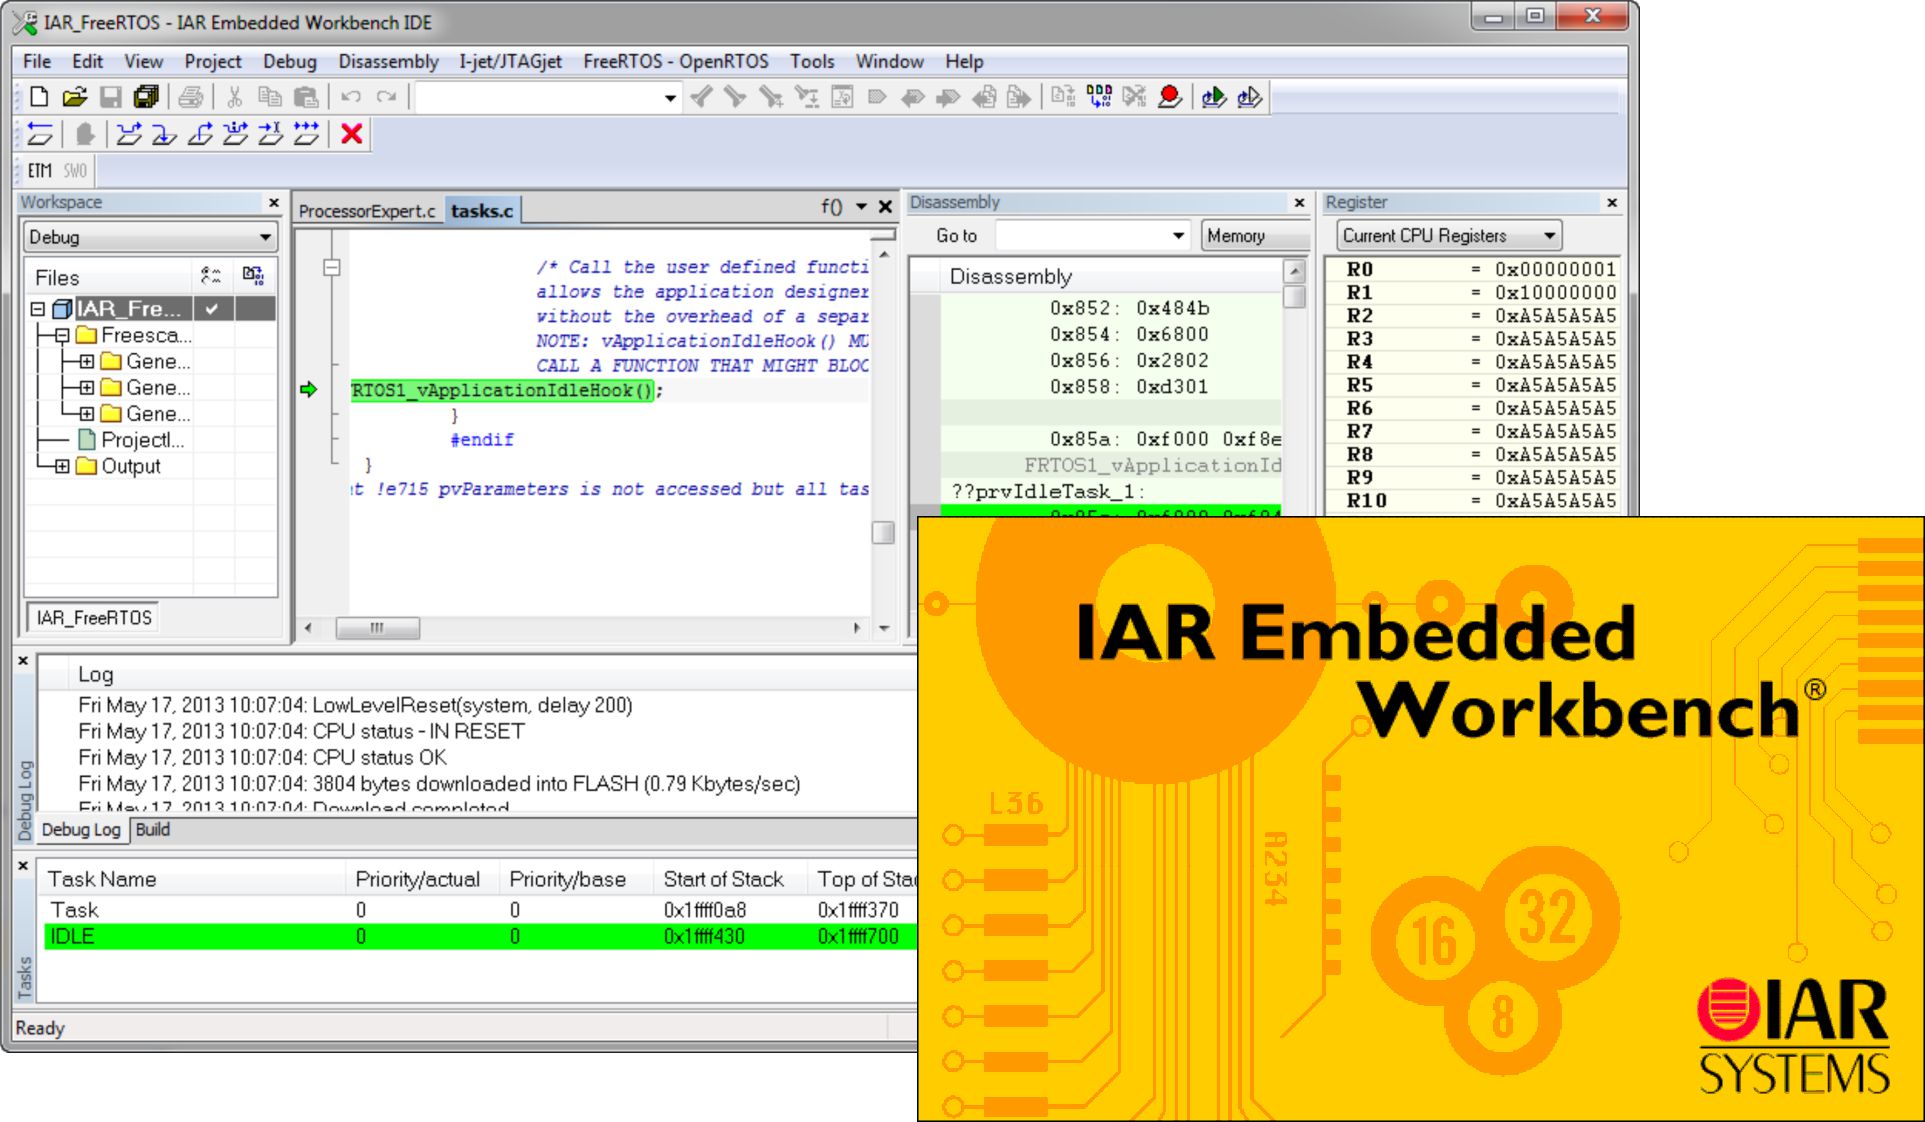Click the ??prvIdleTask_1: disassembly label

[x=1048, y=491]
